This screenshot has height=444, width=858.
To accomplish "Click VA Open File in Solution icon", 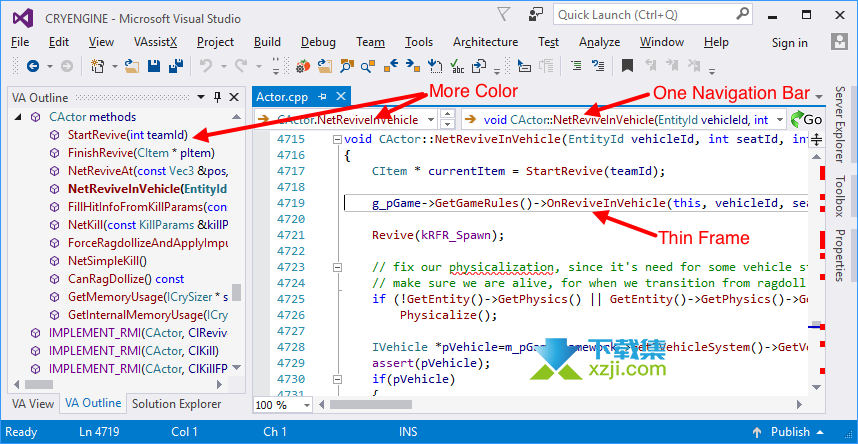I will click(x=325, y=67).
